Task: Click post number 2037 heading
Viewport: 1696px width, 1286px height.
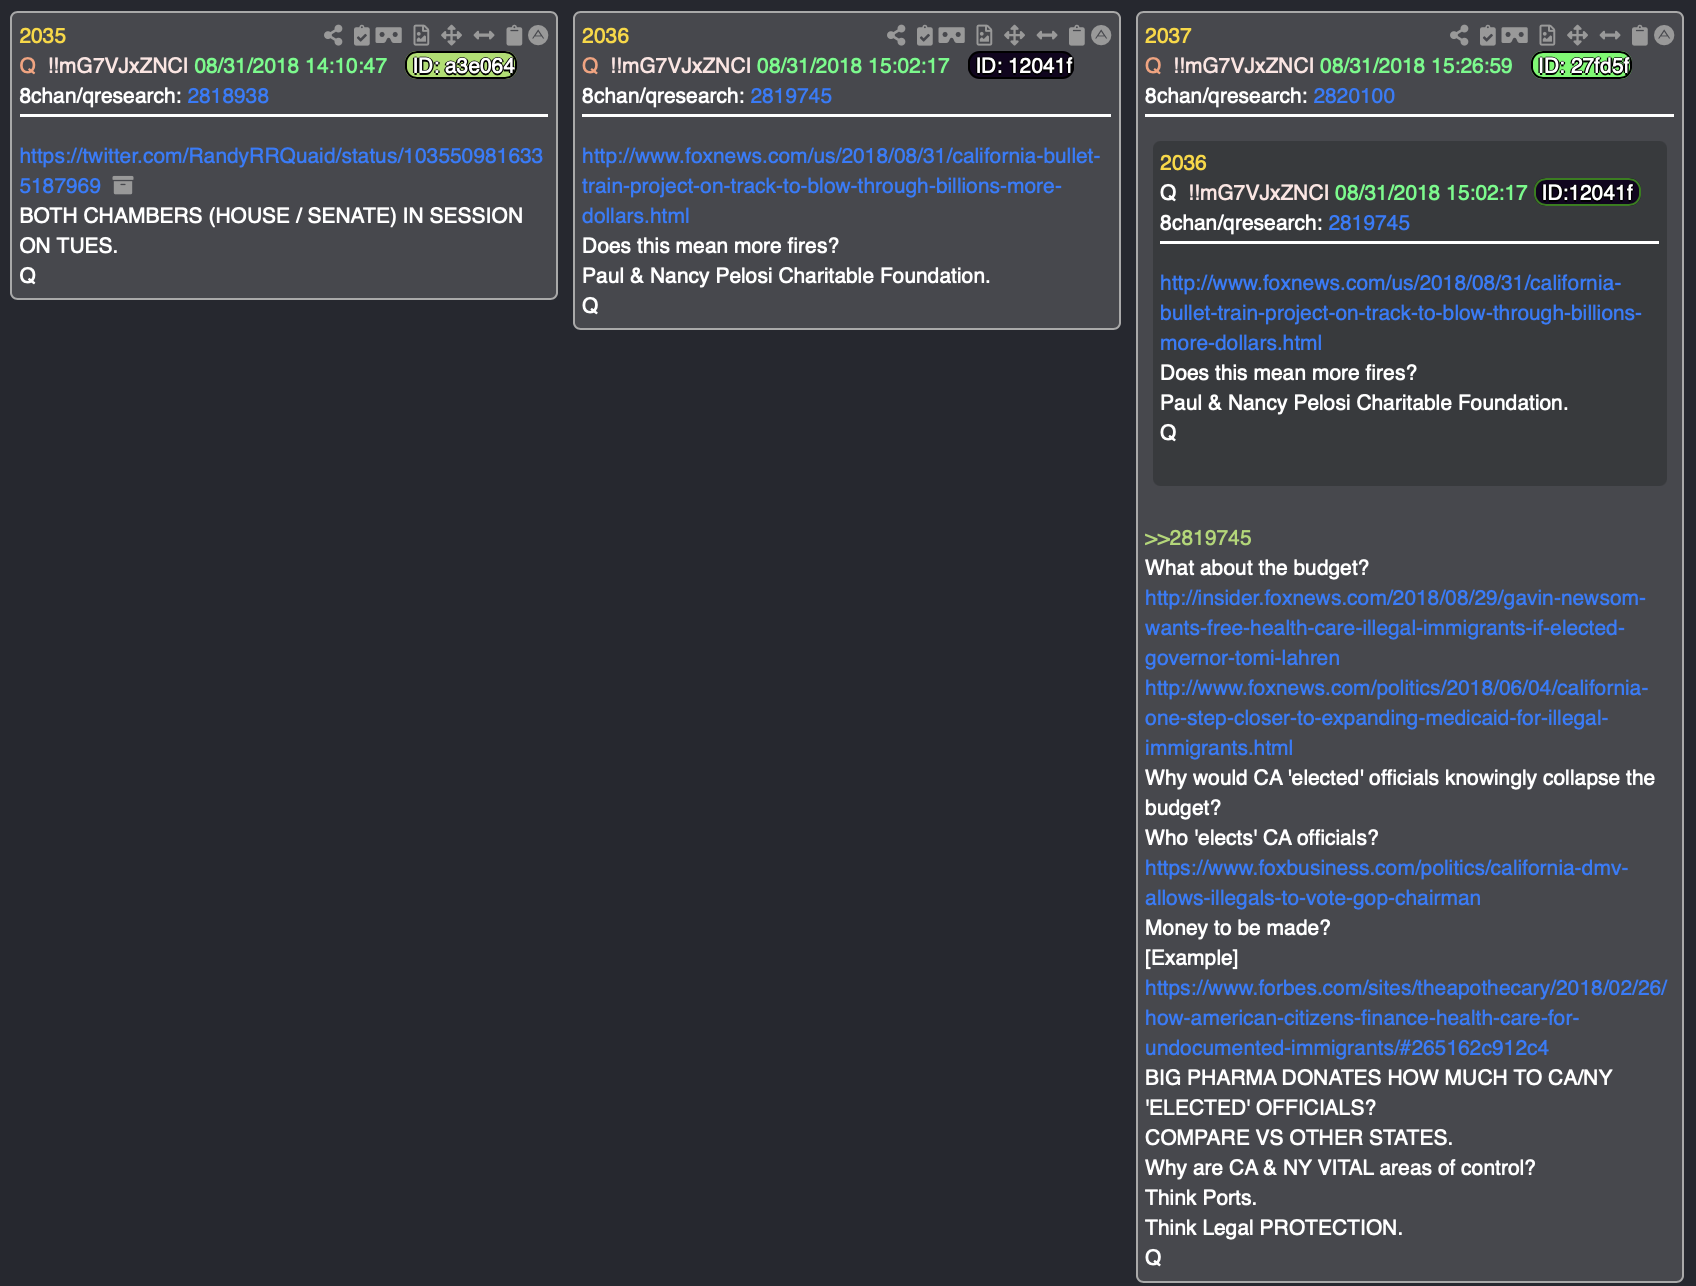Action: tap(1168, 36)
